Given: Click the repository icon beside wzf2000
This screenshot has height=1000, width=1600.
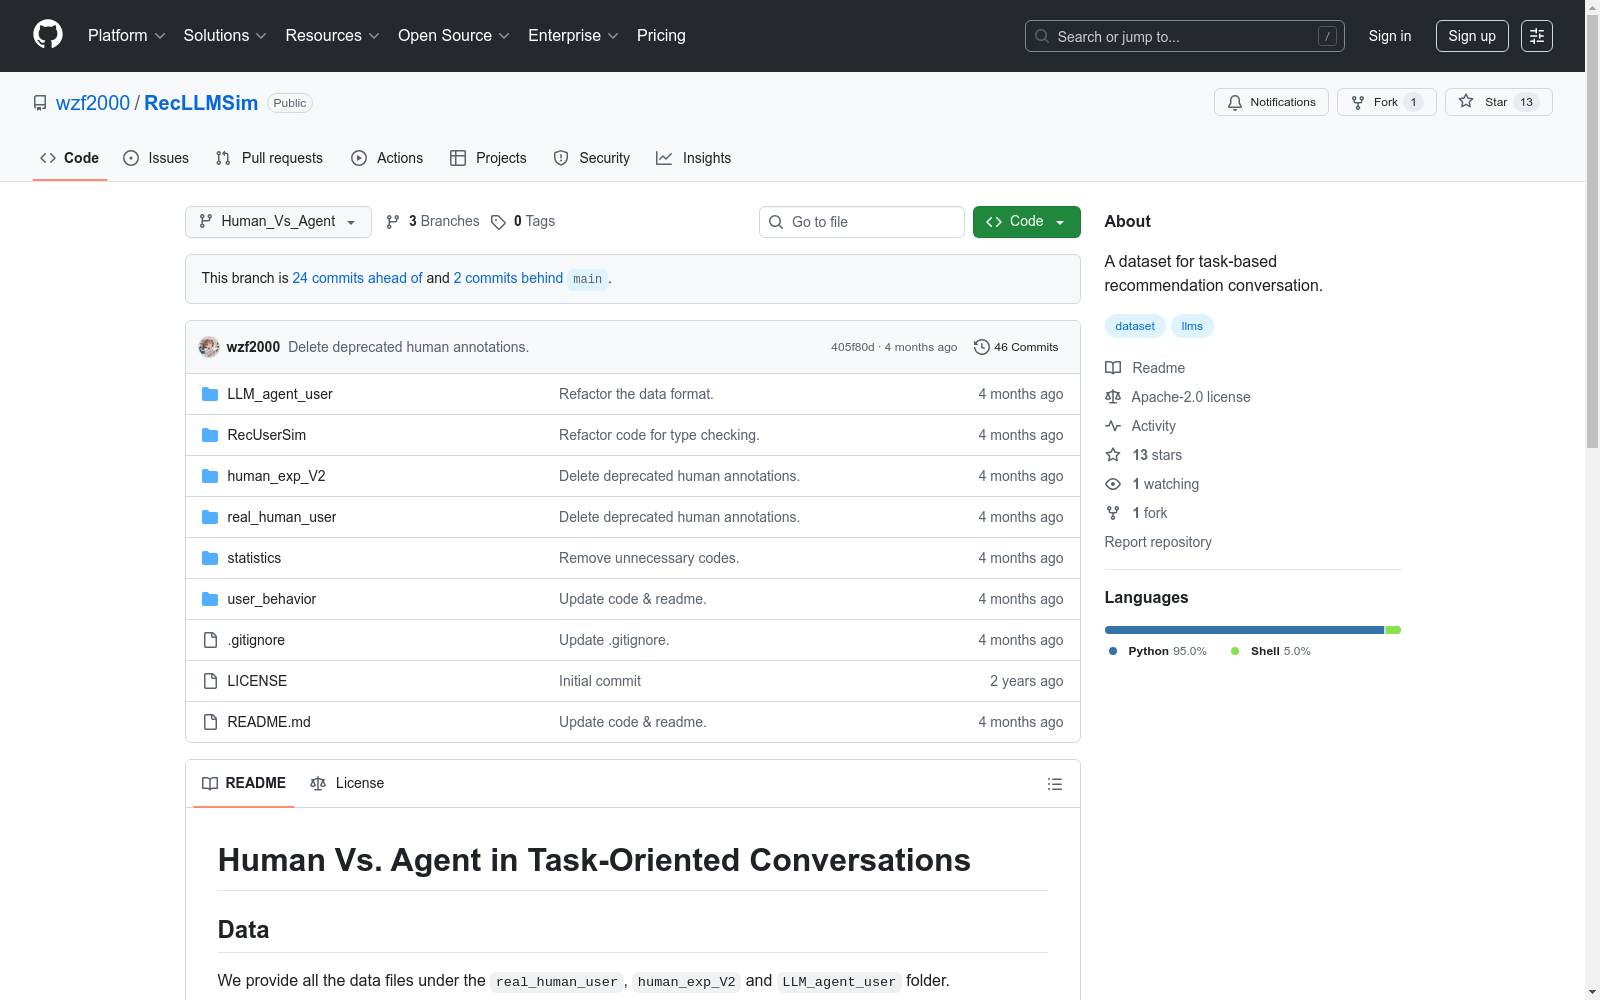Looking at the screenshot, I should click(40, 103).
